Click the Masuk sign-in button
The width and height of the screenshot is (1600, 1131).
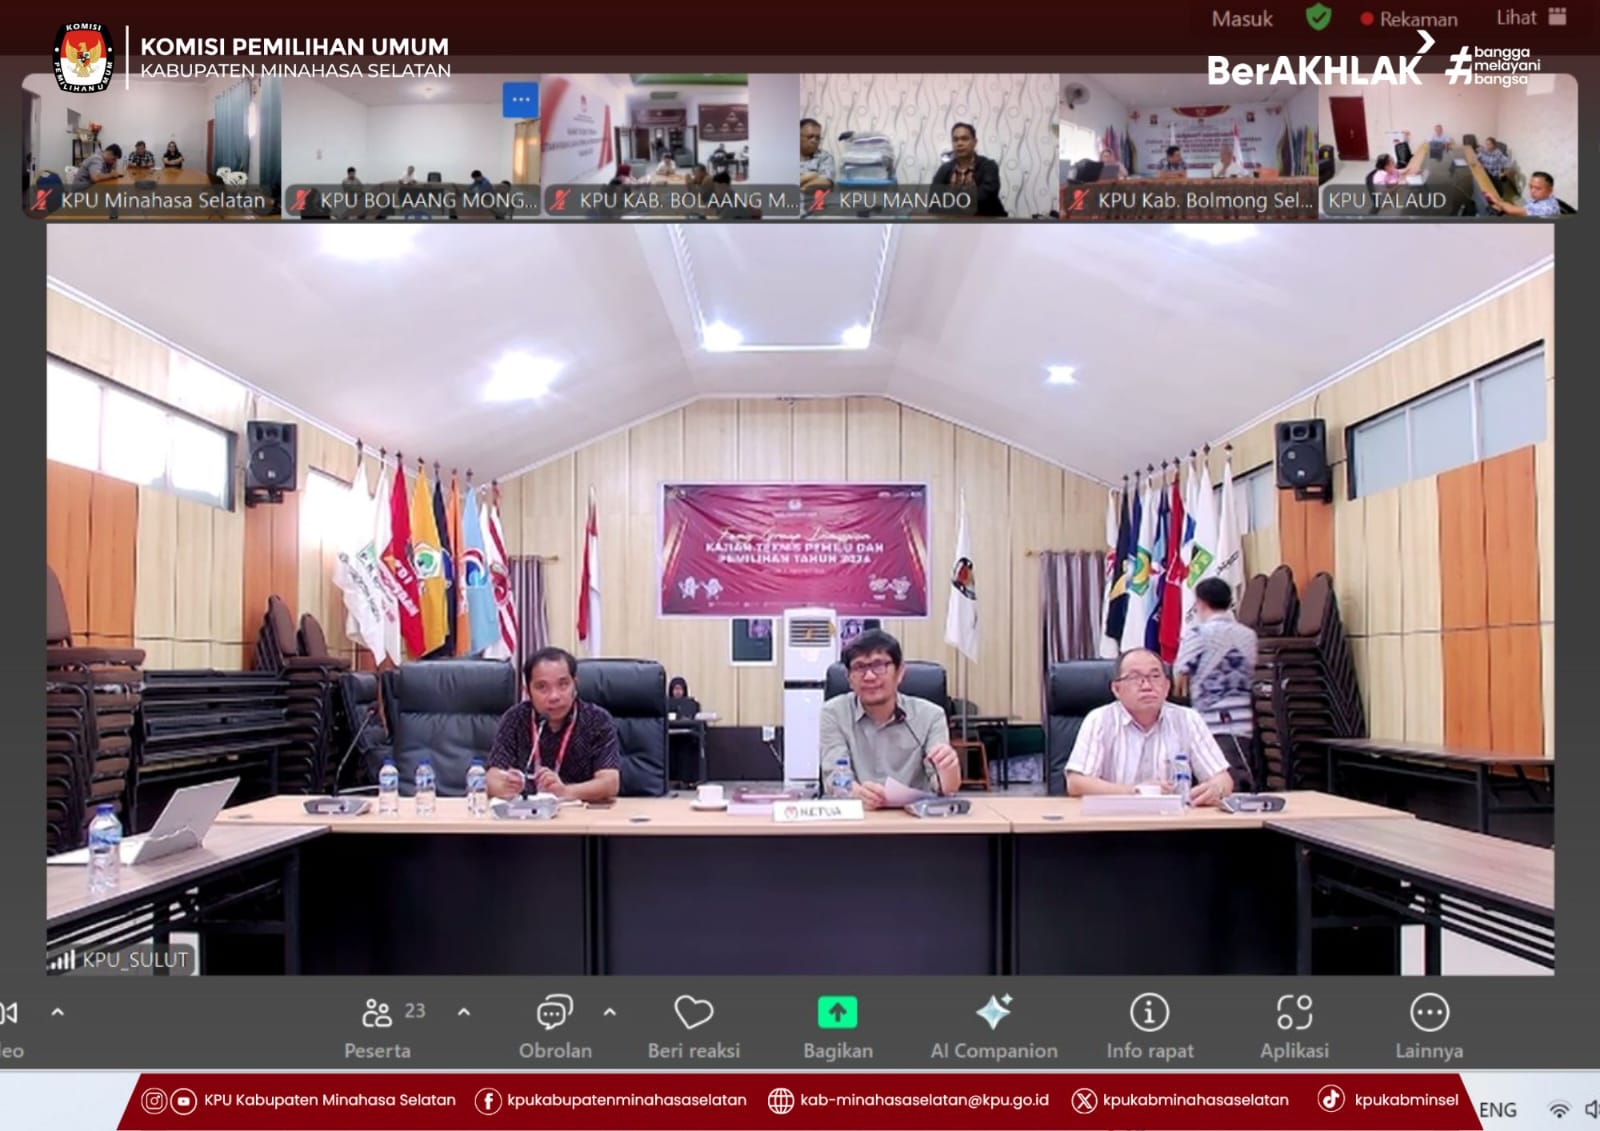tap(1242, 19)
